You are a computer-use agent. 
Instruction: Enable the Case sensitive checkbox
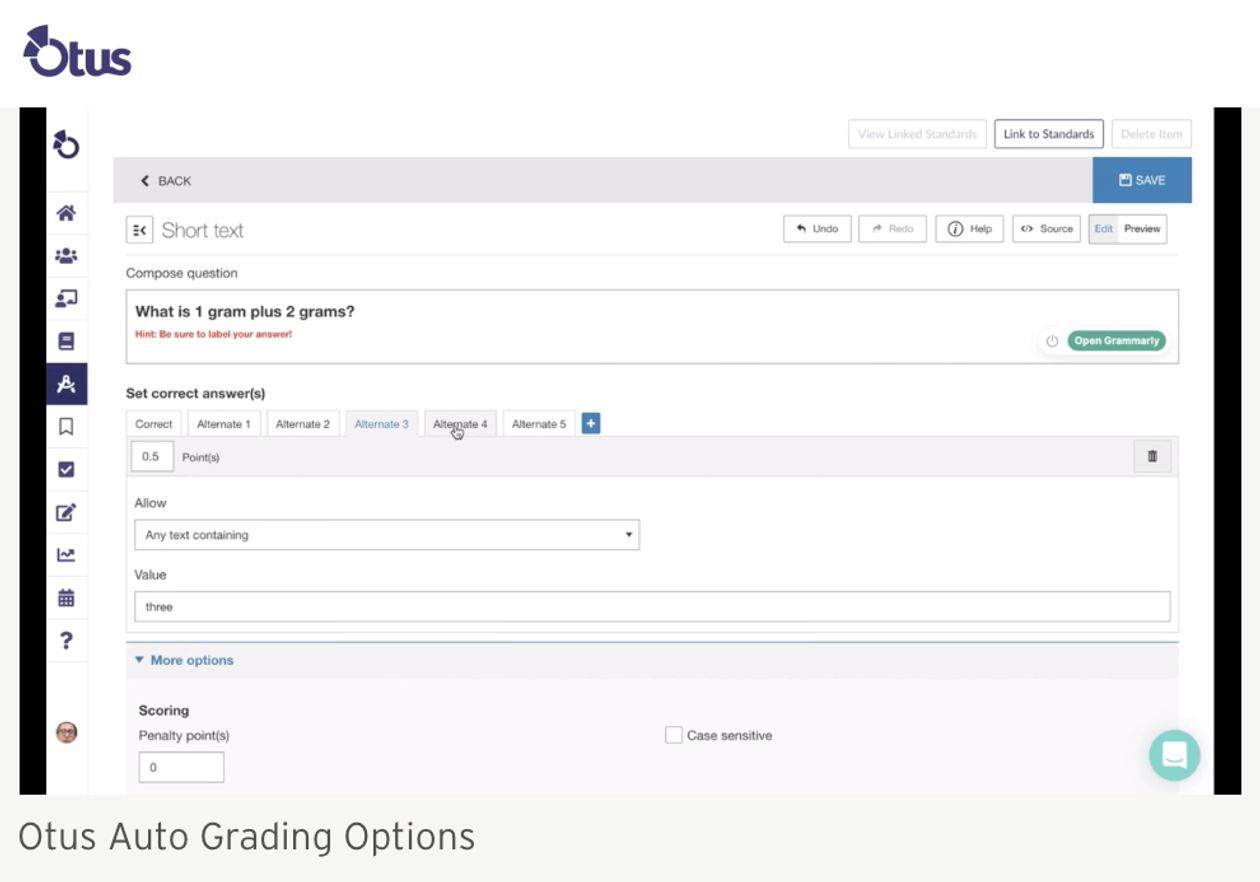pos(674,735)
